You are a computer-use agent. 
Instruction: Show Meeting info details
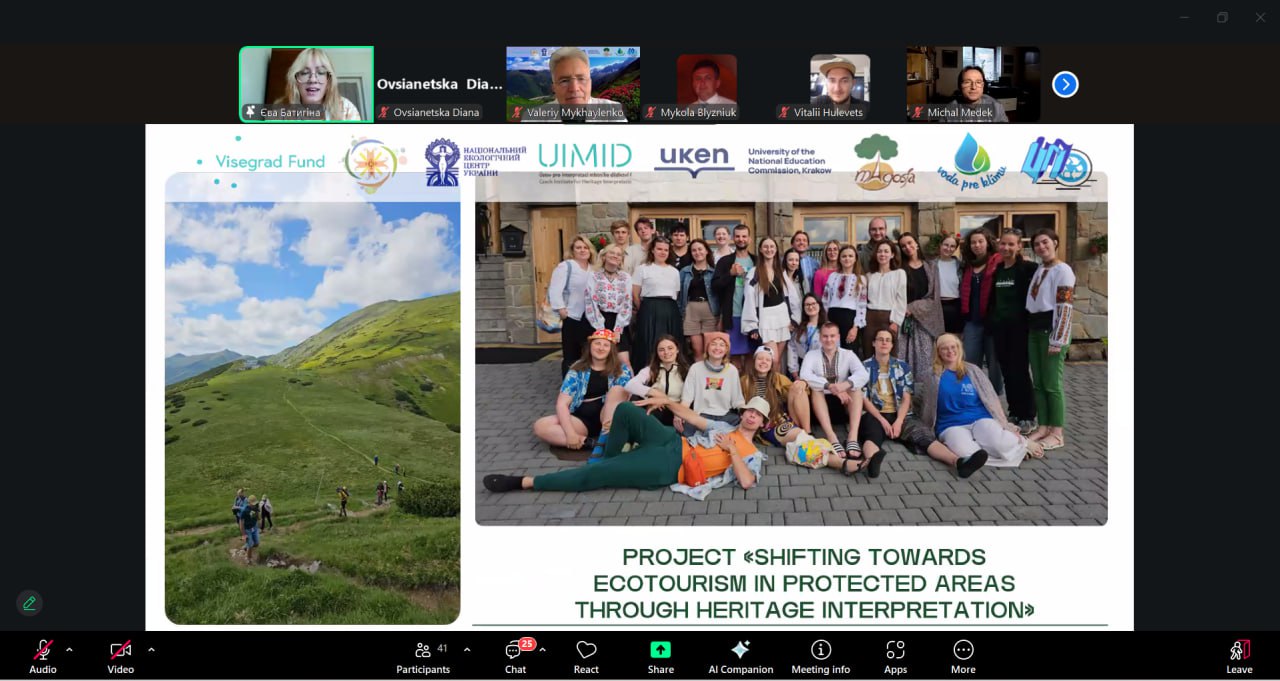[x=820, y=655]
